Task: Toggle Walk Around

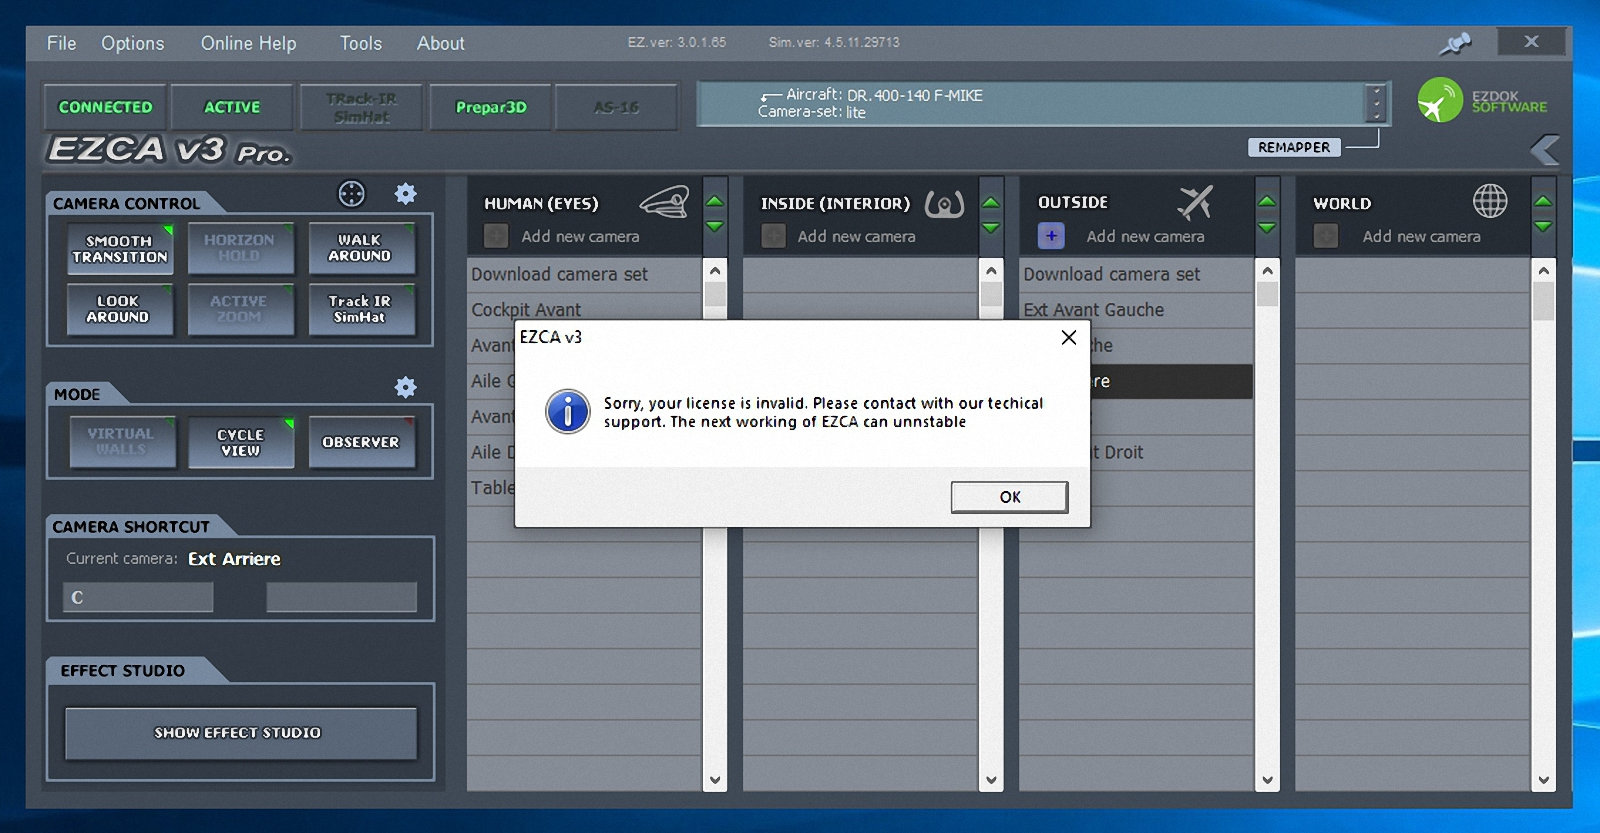Action: [360, 248]
